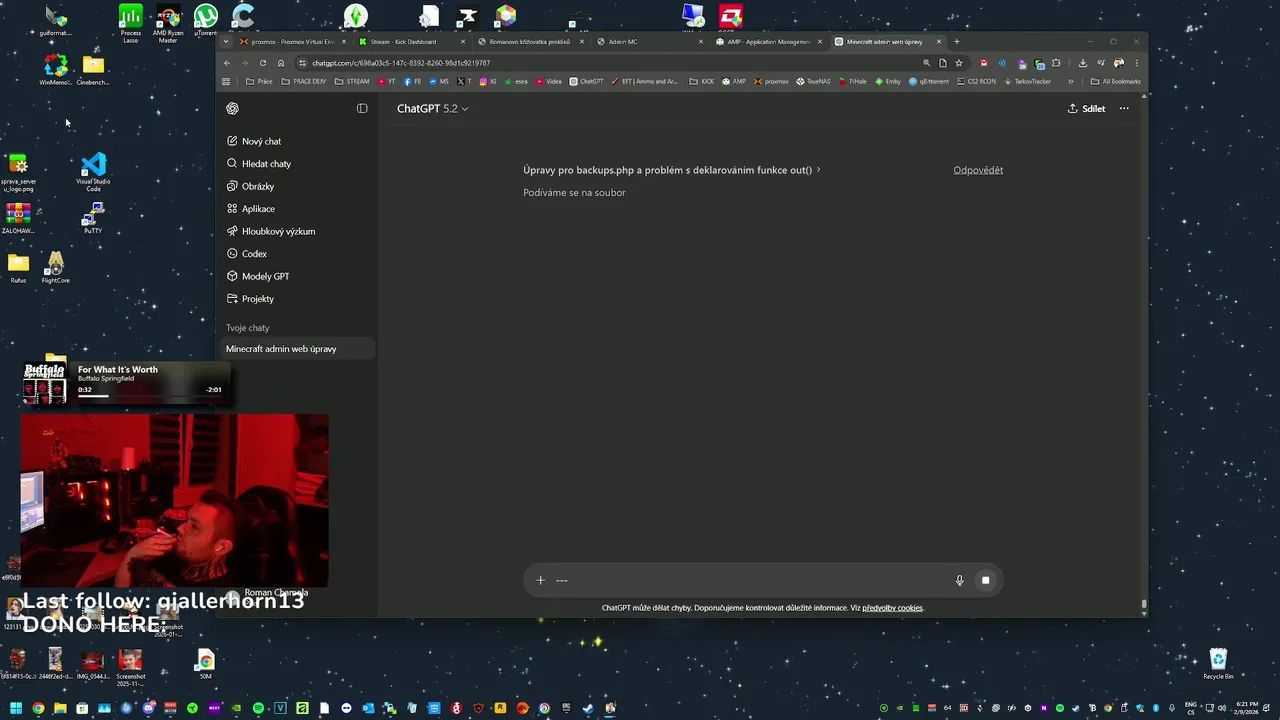1280x720 pixels.
Task: Collapse the ChatGPT sidebar panel
Action: [x=362, y=108]
